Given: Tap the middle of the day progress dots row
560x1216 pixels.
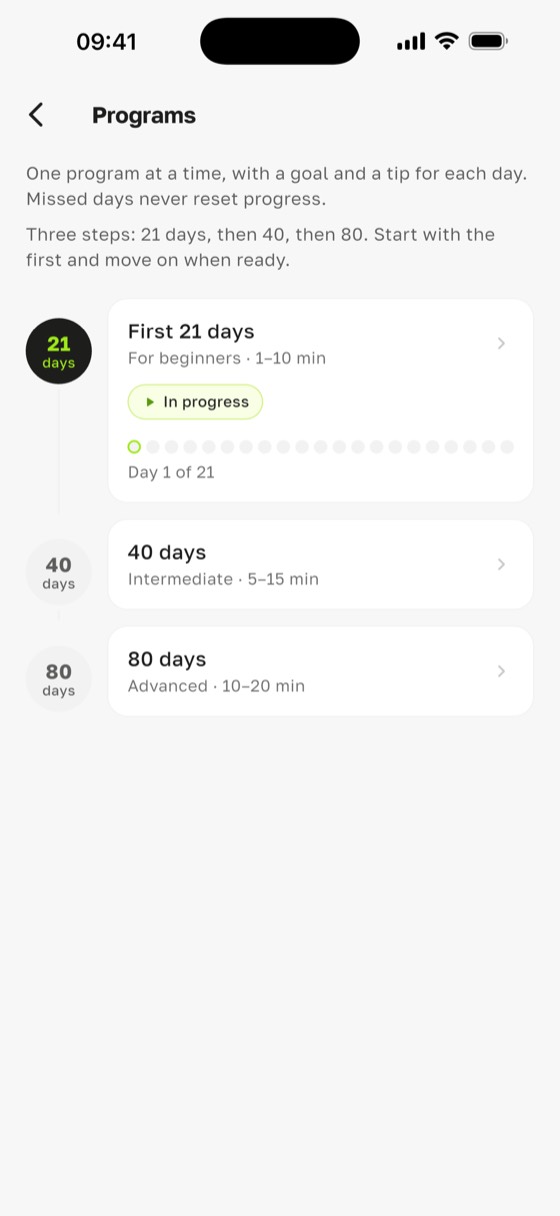Looking at the screenshot, I should [321, 447].
